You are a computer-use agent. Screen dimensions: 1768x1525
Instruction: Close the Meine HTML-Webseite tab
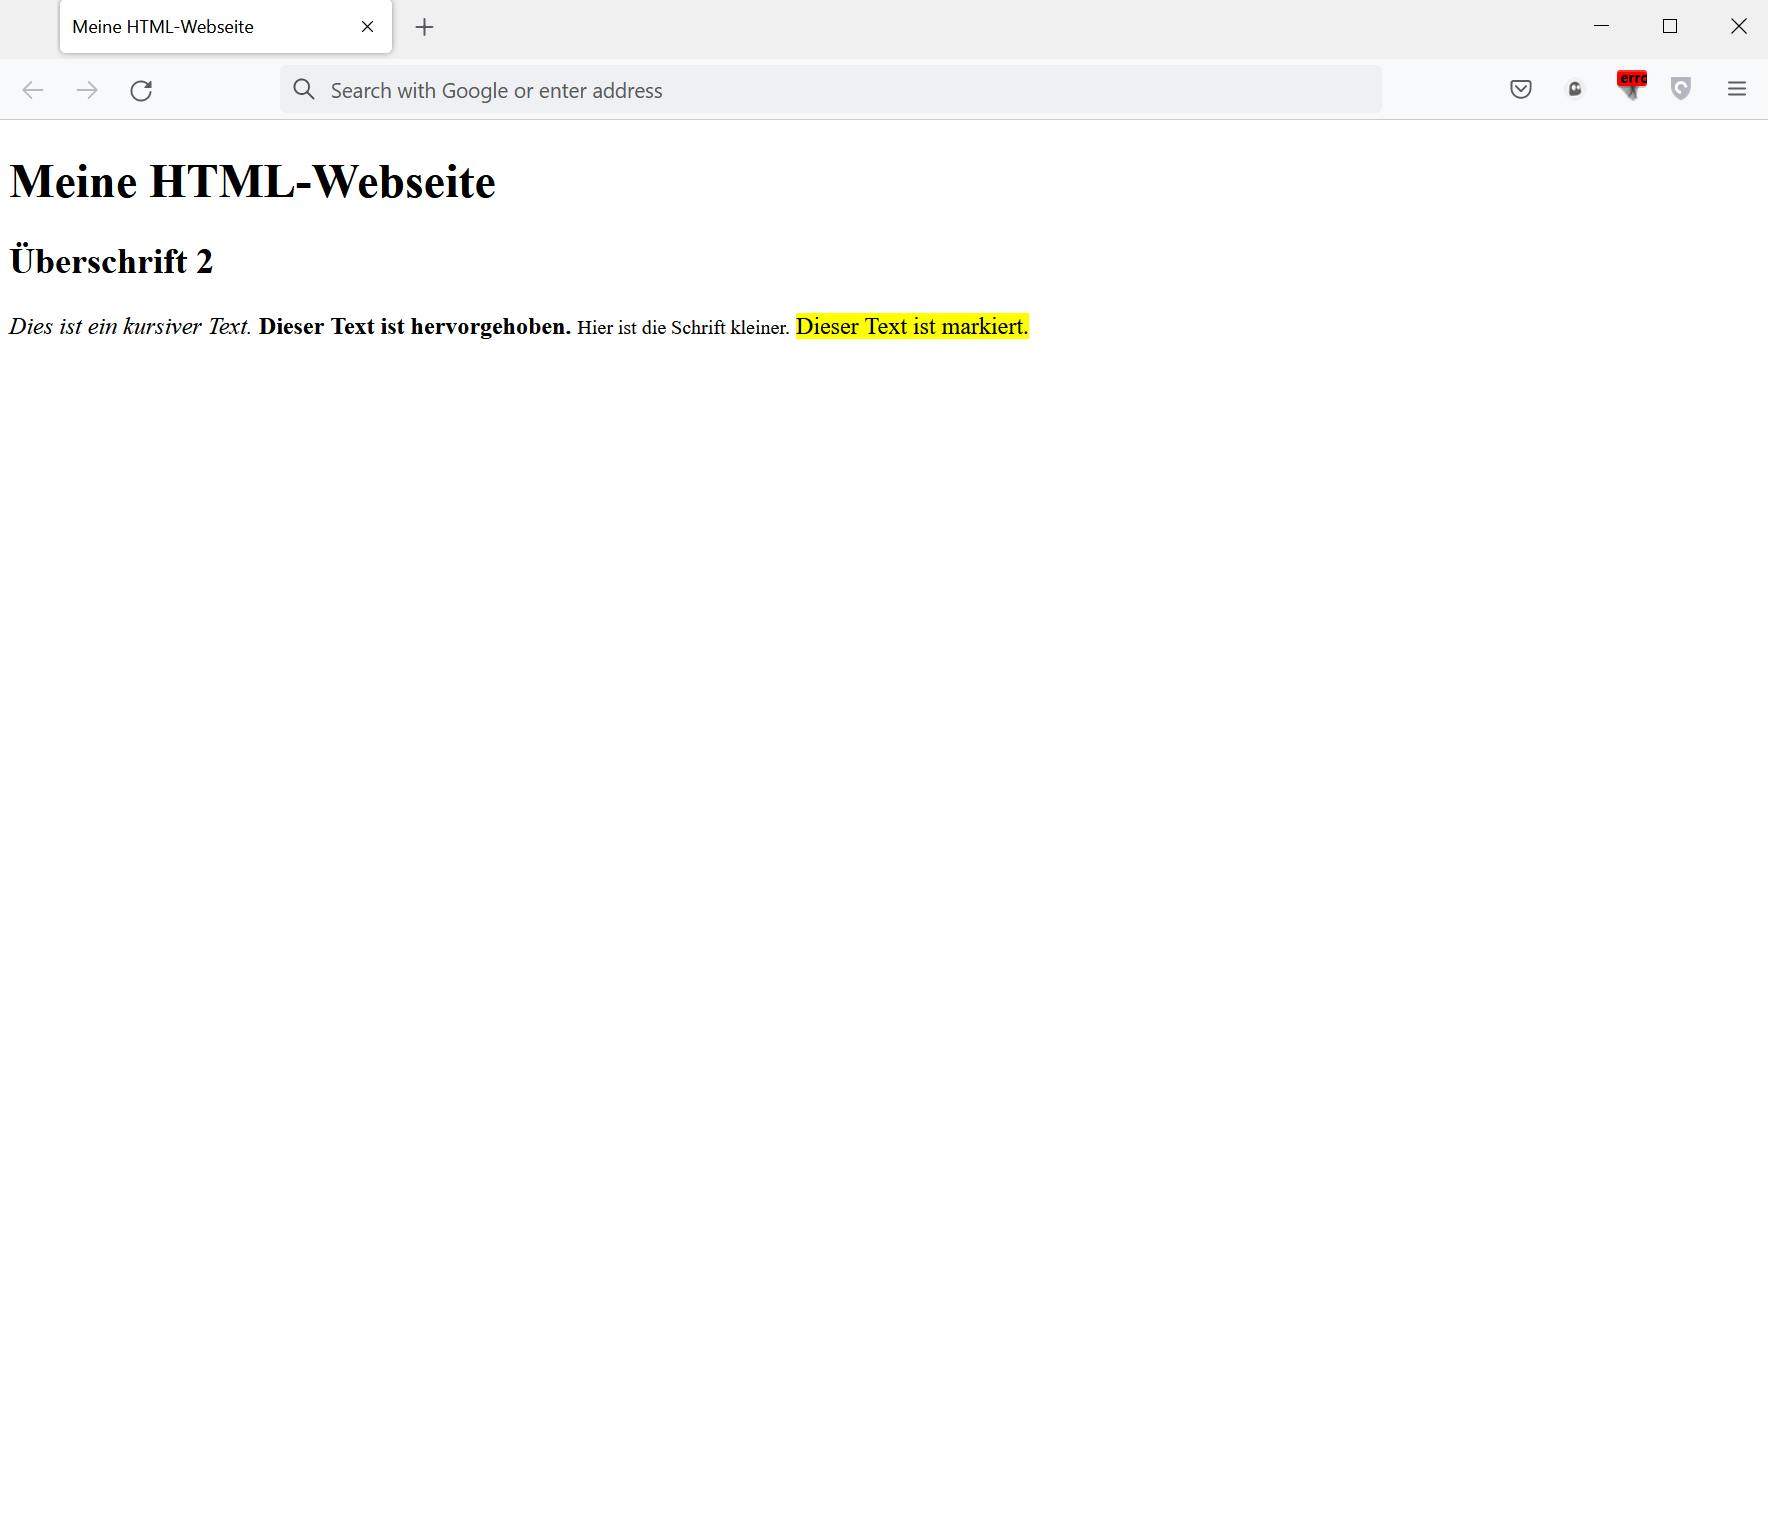[367, 27]
